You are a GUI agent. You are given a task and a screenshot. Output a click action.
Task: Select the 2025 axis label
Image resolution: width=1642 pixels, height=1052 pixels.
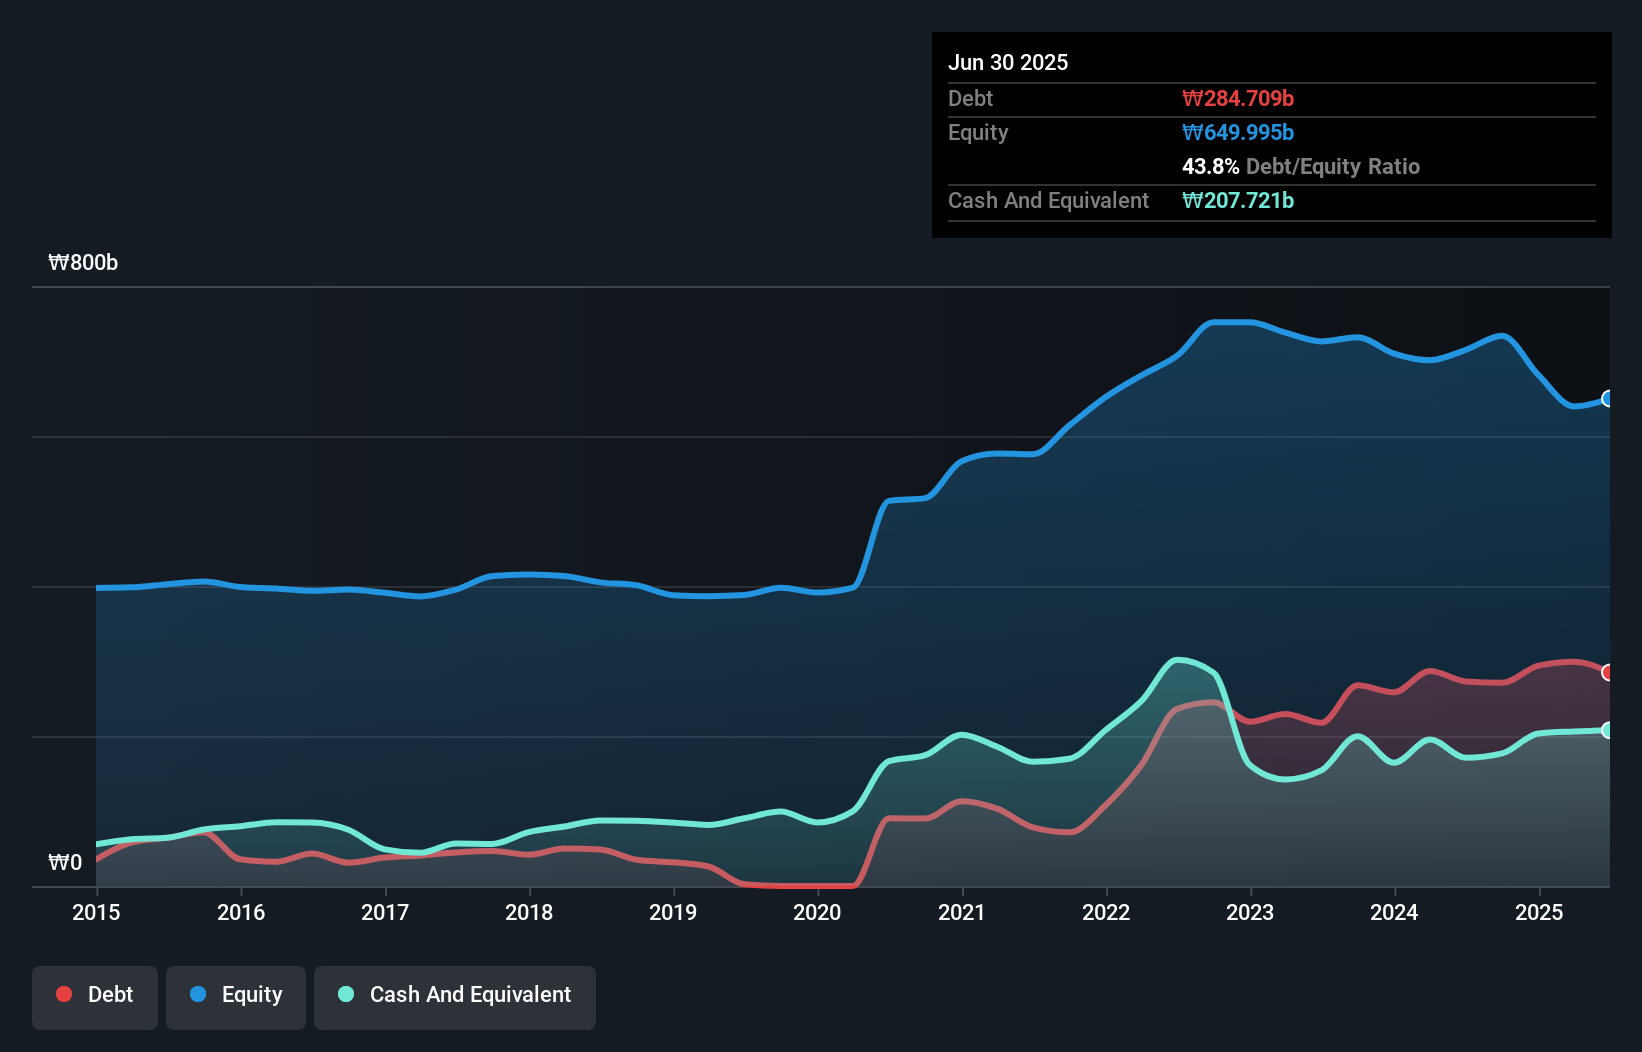click(1540, 912)
